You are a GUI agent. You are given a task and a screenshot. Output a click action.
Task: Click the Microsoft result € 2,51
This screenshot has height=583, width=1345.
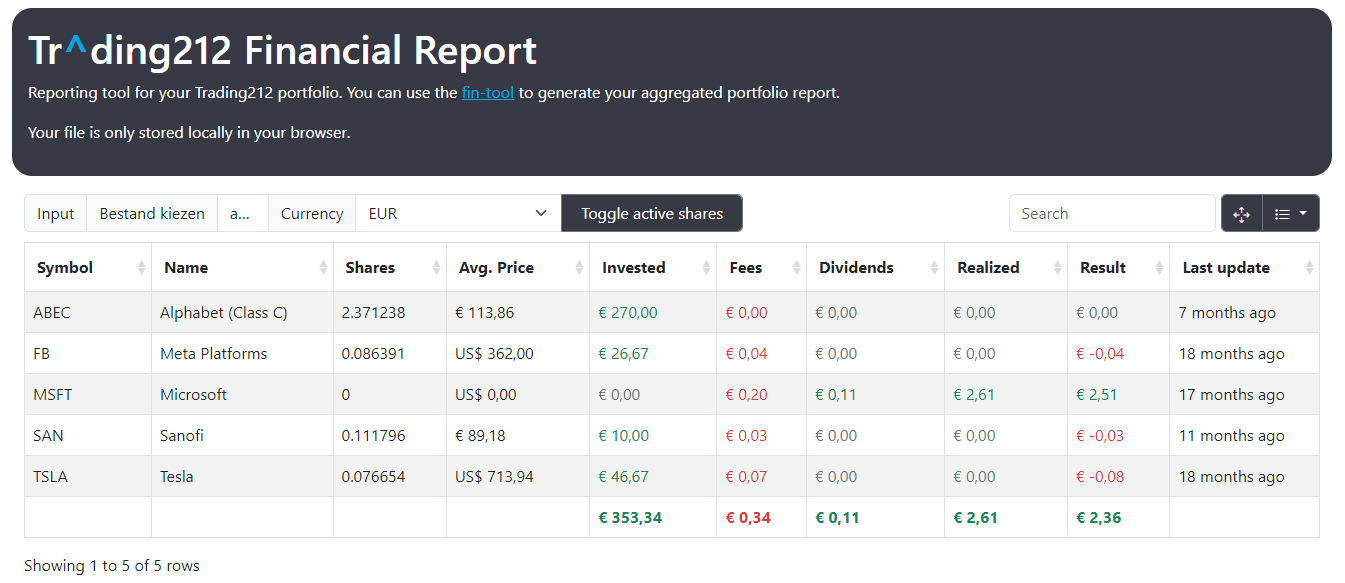[x=1097, y=395]
